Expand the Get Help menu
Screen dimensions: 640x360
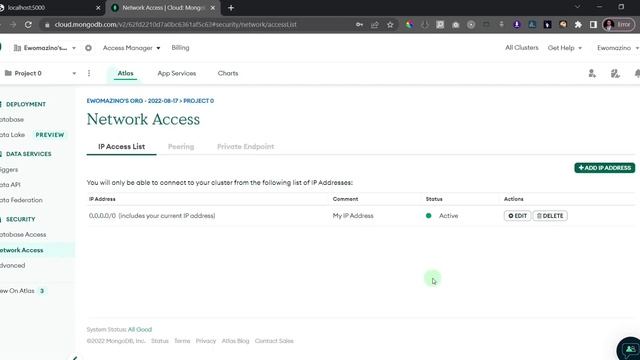click(x=564, y=48)
